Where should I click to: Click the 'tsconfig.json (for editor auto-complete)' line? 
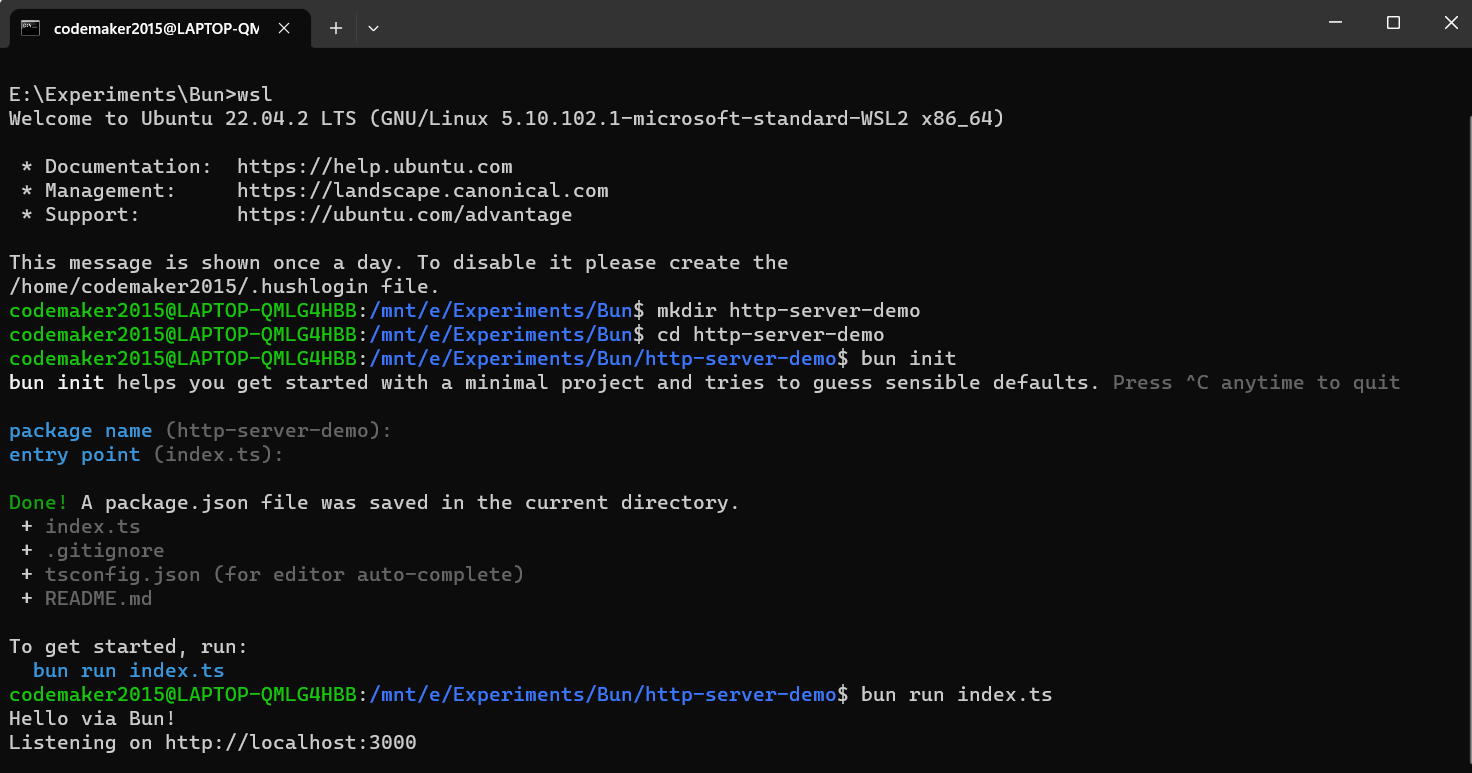tap(285, 575)
